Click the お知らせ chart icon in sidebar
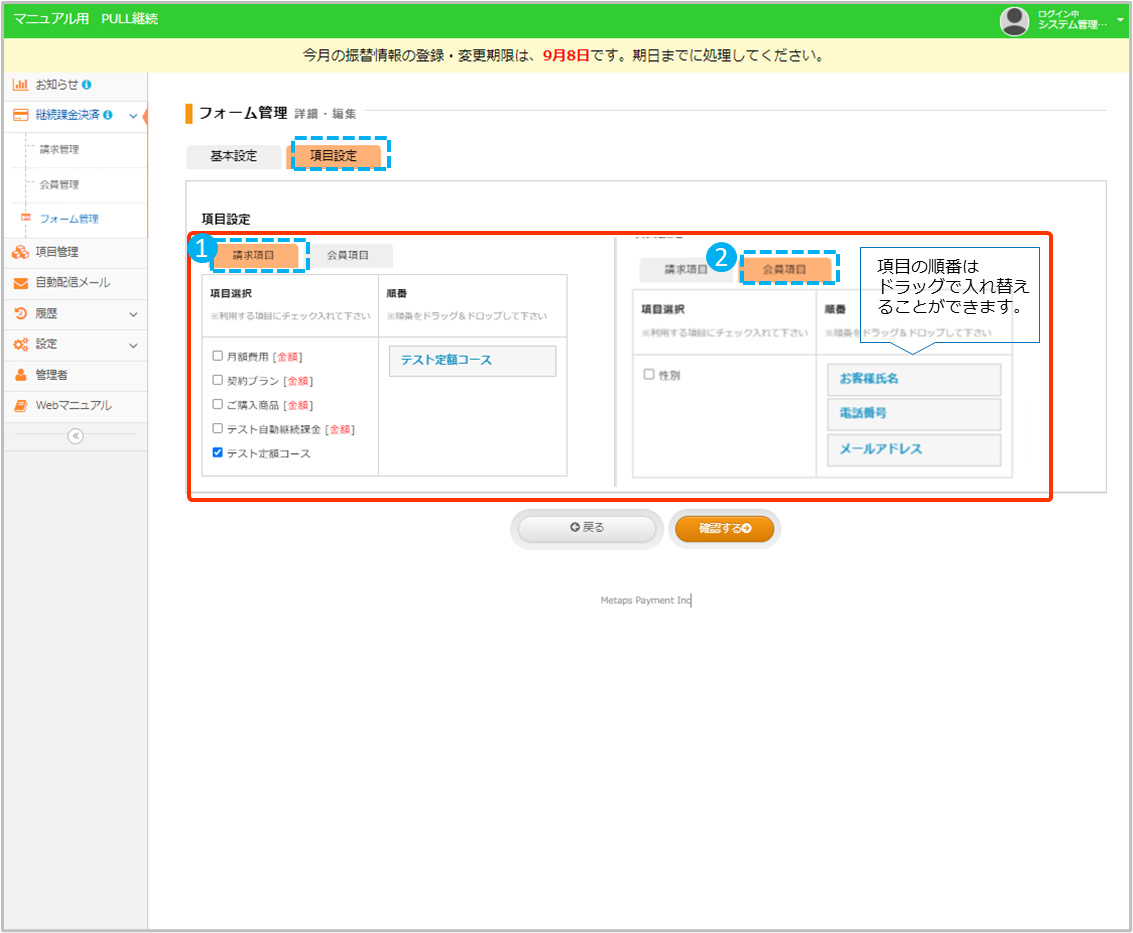 tap(20, 85)
